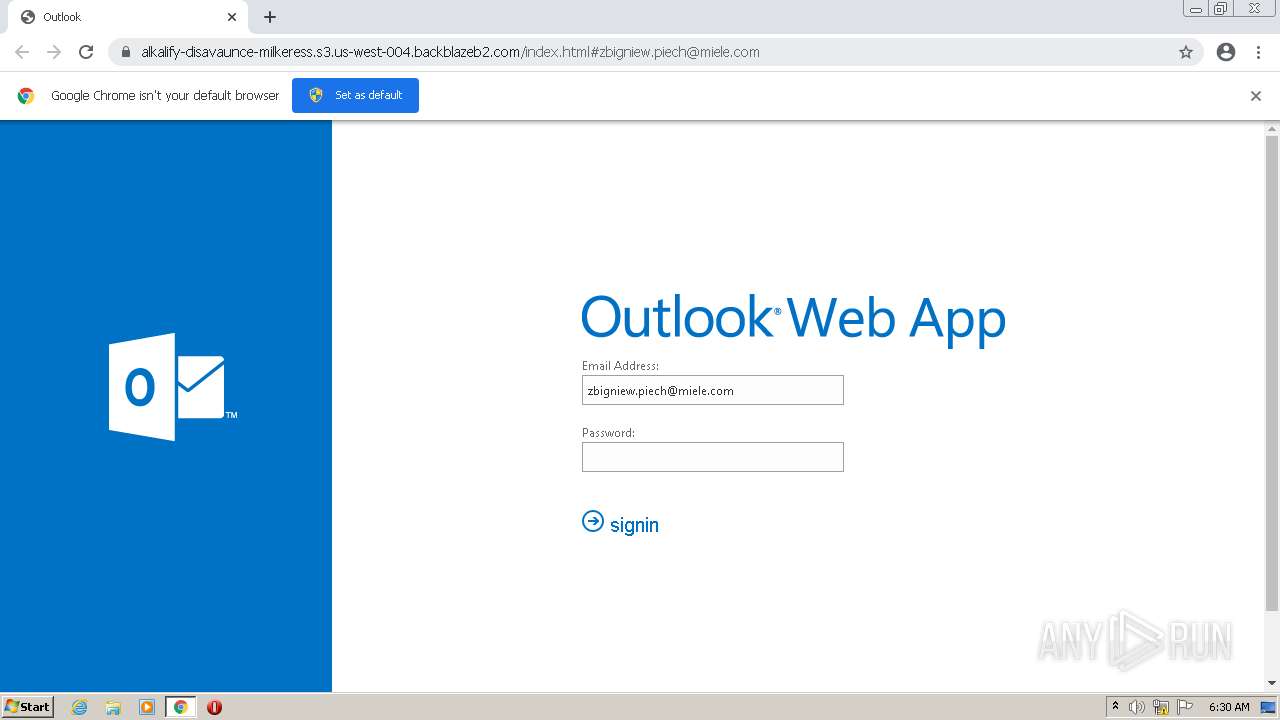Click the 6:30 AM taskbar clock
Viewport: 1280px width, 720px height.
[1229, 707]
